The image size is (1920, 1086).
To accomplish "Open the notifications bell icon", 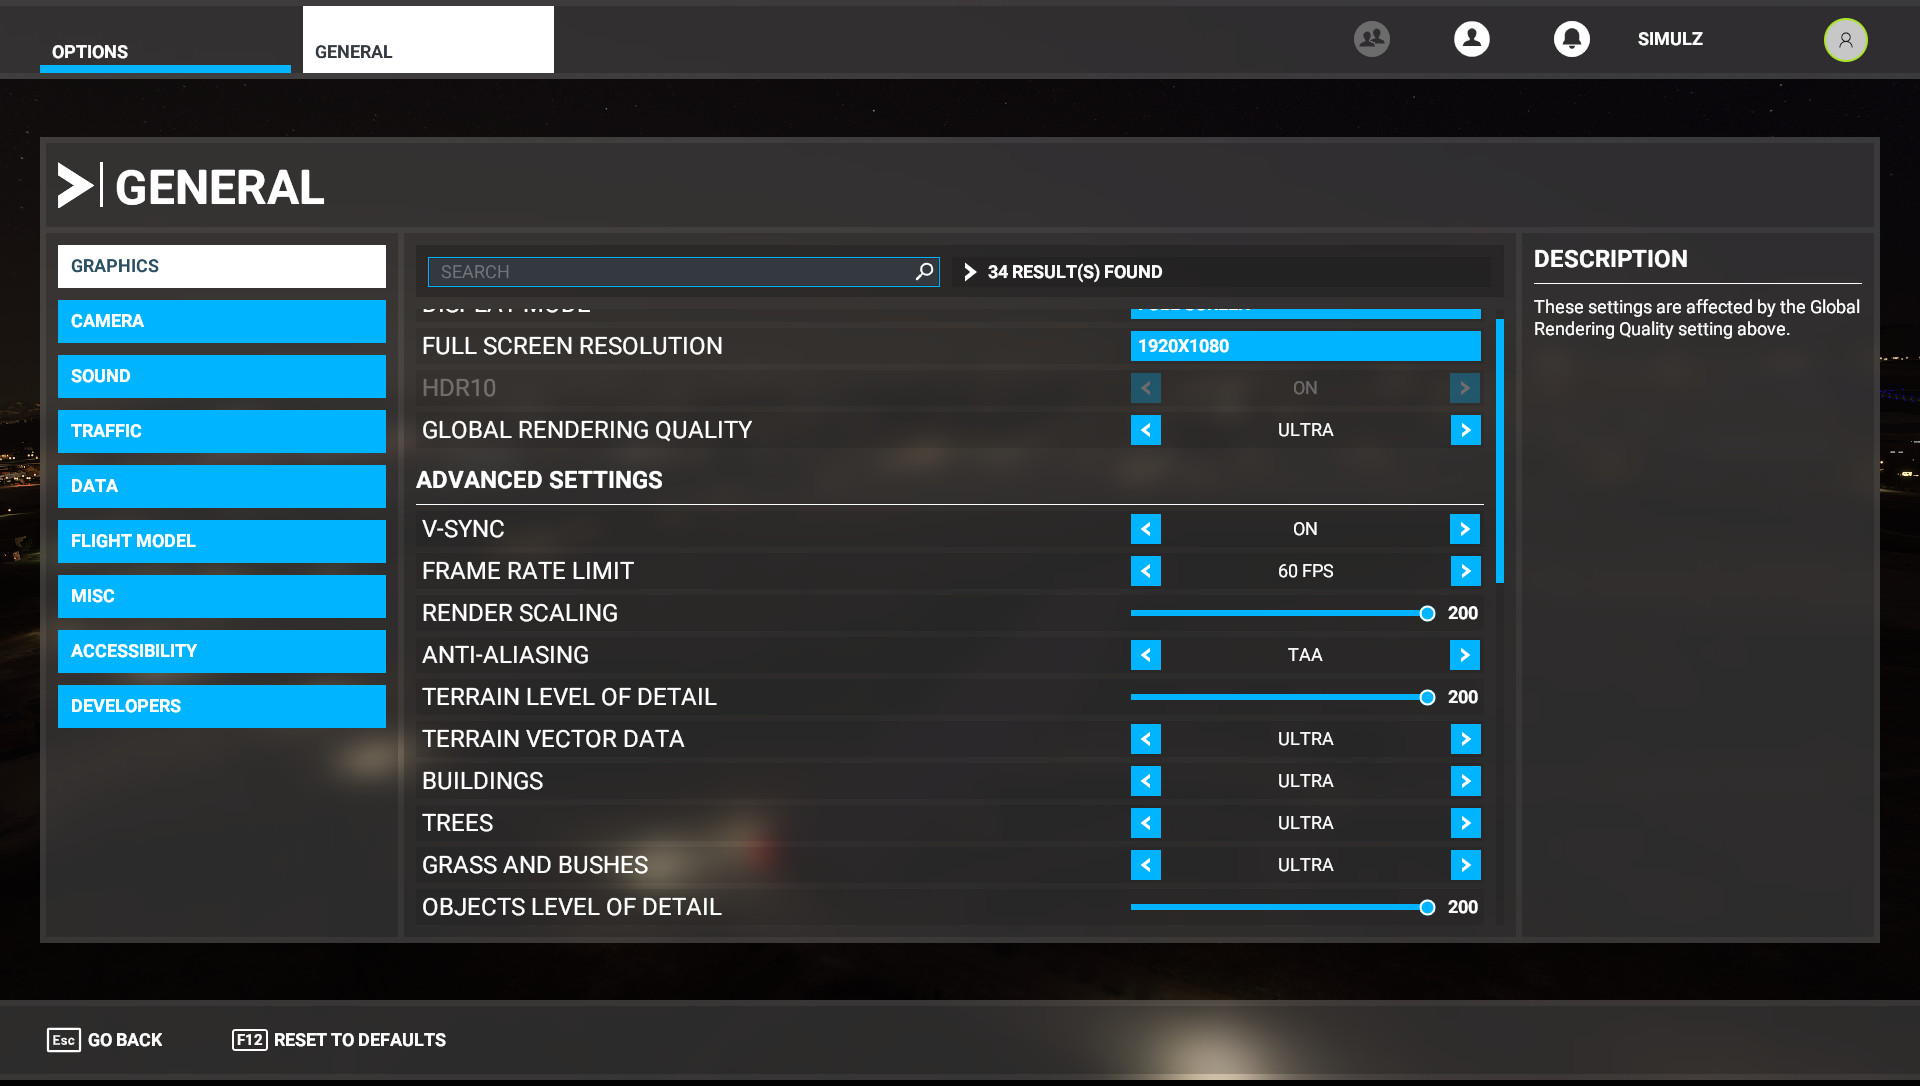I will pos(1571,39).
